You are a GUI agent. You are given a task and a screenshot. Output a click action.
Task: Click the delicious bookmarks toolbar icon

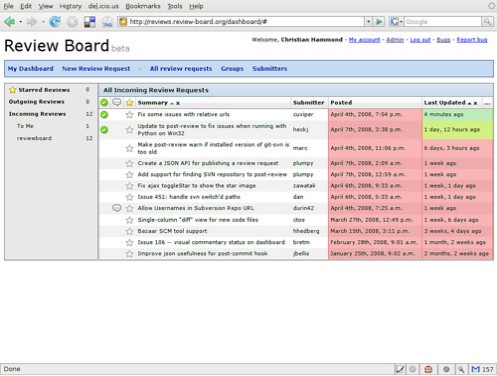point(90,22)
